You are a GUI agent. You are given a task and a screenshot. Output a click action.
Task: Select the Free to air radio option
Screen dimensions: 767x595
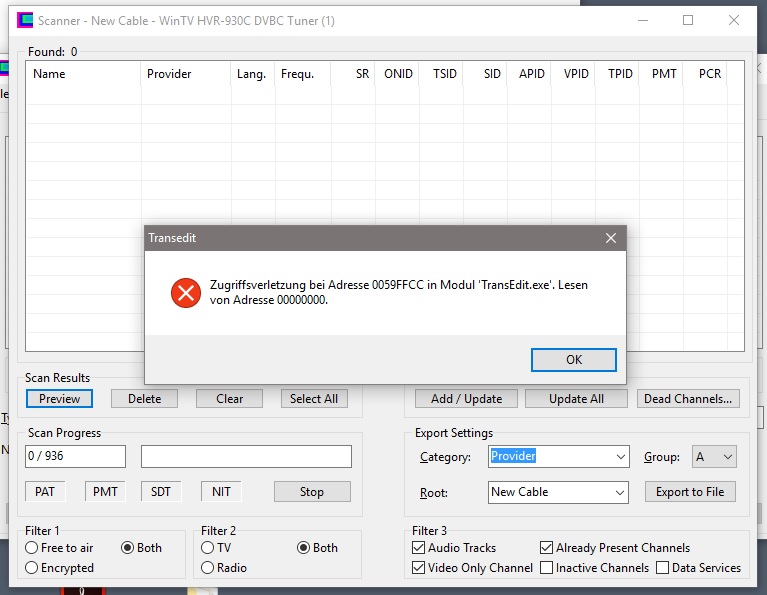click(33, 548)
